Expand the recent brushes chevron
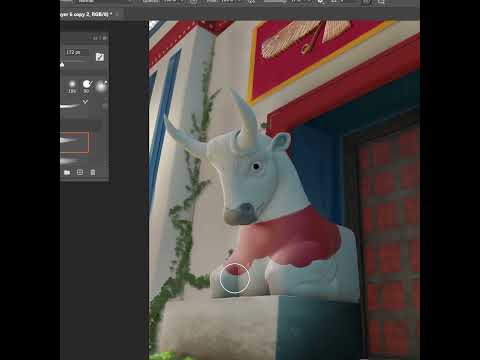This screenshot has width=480, height=360. click(x=85, y=102)
